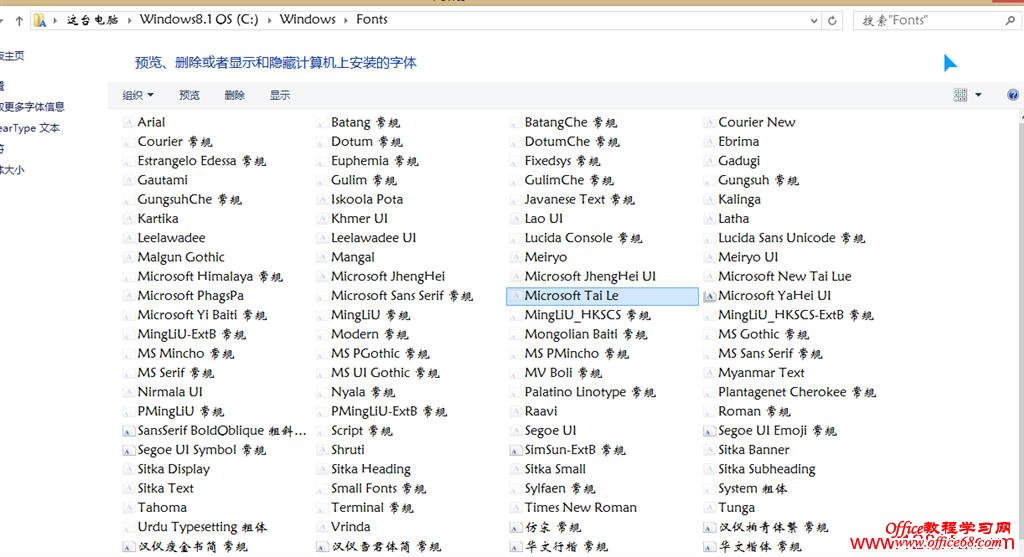This screenshot has width=1024, height=557.
Task: Select the Microsoft JhengHei UI font
Action: (590, 277)
